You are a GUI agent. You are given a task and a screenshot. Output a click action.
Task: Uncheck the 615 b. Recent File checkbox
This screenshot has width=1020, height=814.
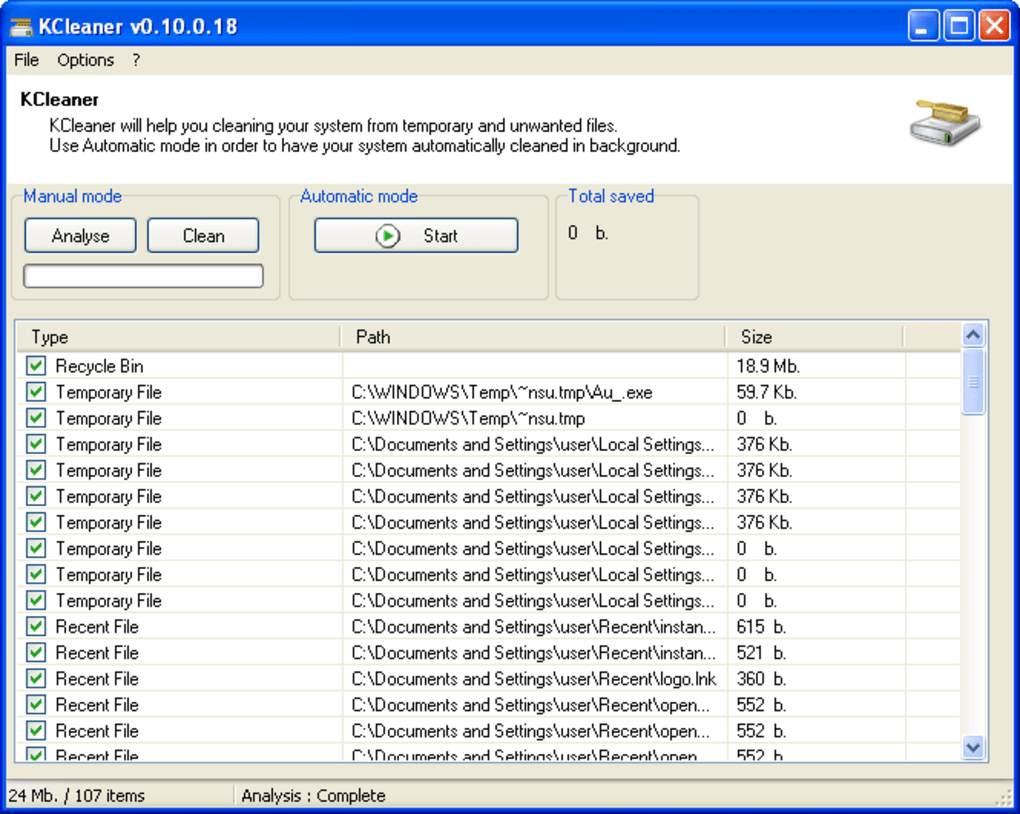[x=36, y=627]
